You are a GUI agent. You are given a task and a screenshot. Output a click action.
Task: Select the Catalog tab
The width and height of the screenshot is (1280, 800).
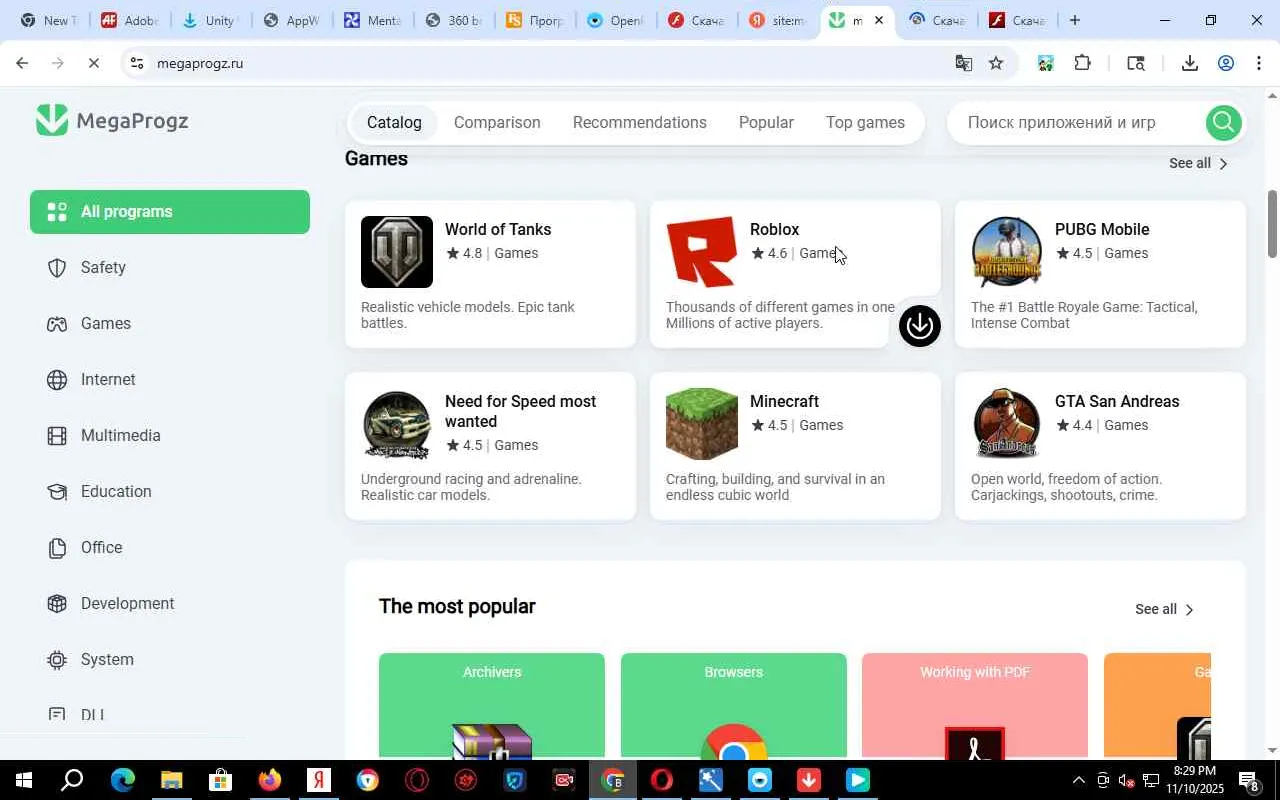pyautogui.click(x=394, y=122)
